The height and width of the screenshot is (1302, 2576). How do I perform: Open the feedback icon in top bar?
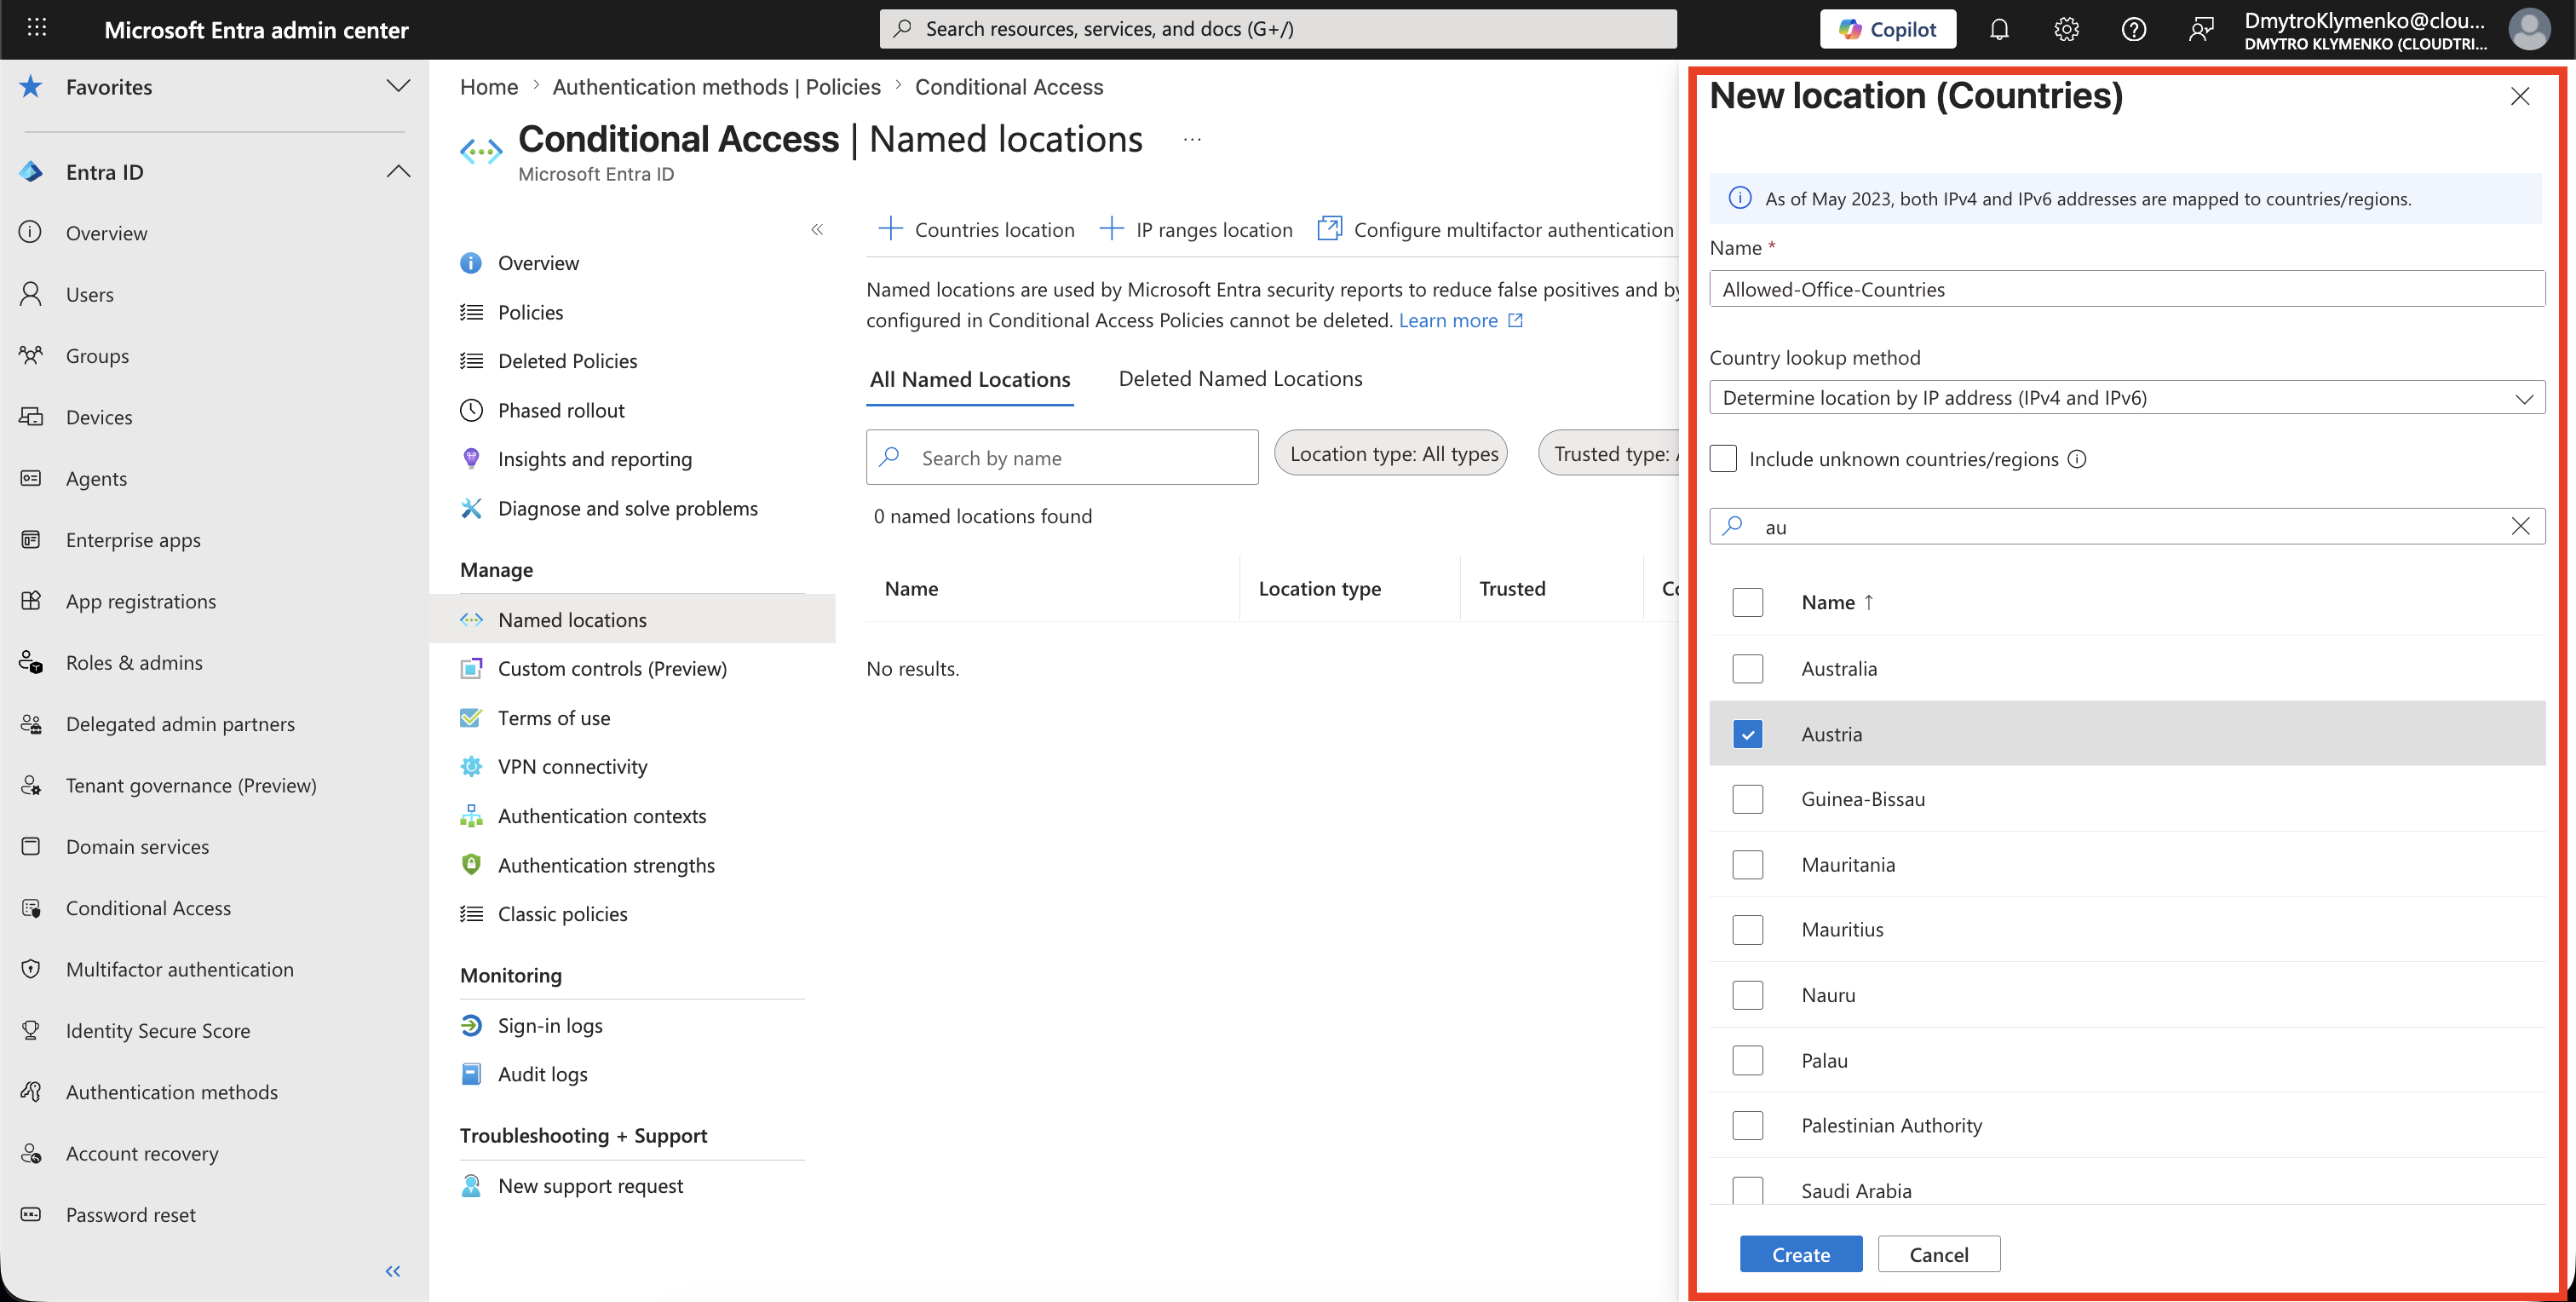click(x=2200, y=29)
